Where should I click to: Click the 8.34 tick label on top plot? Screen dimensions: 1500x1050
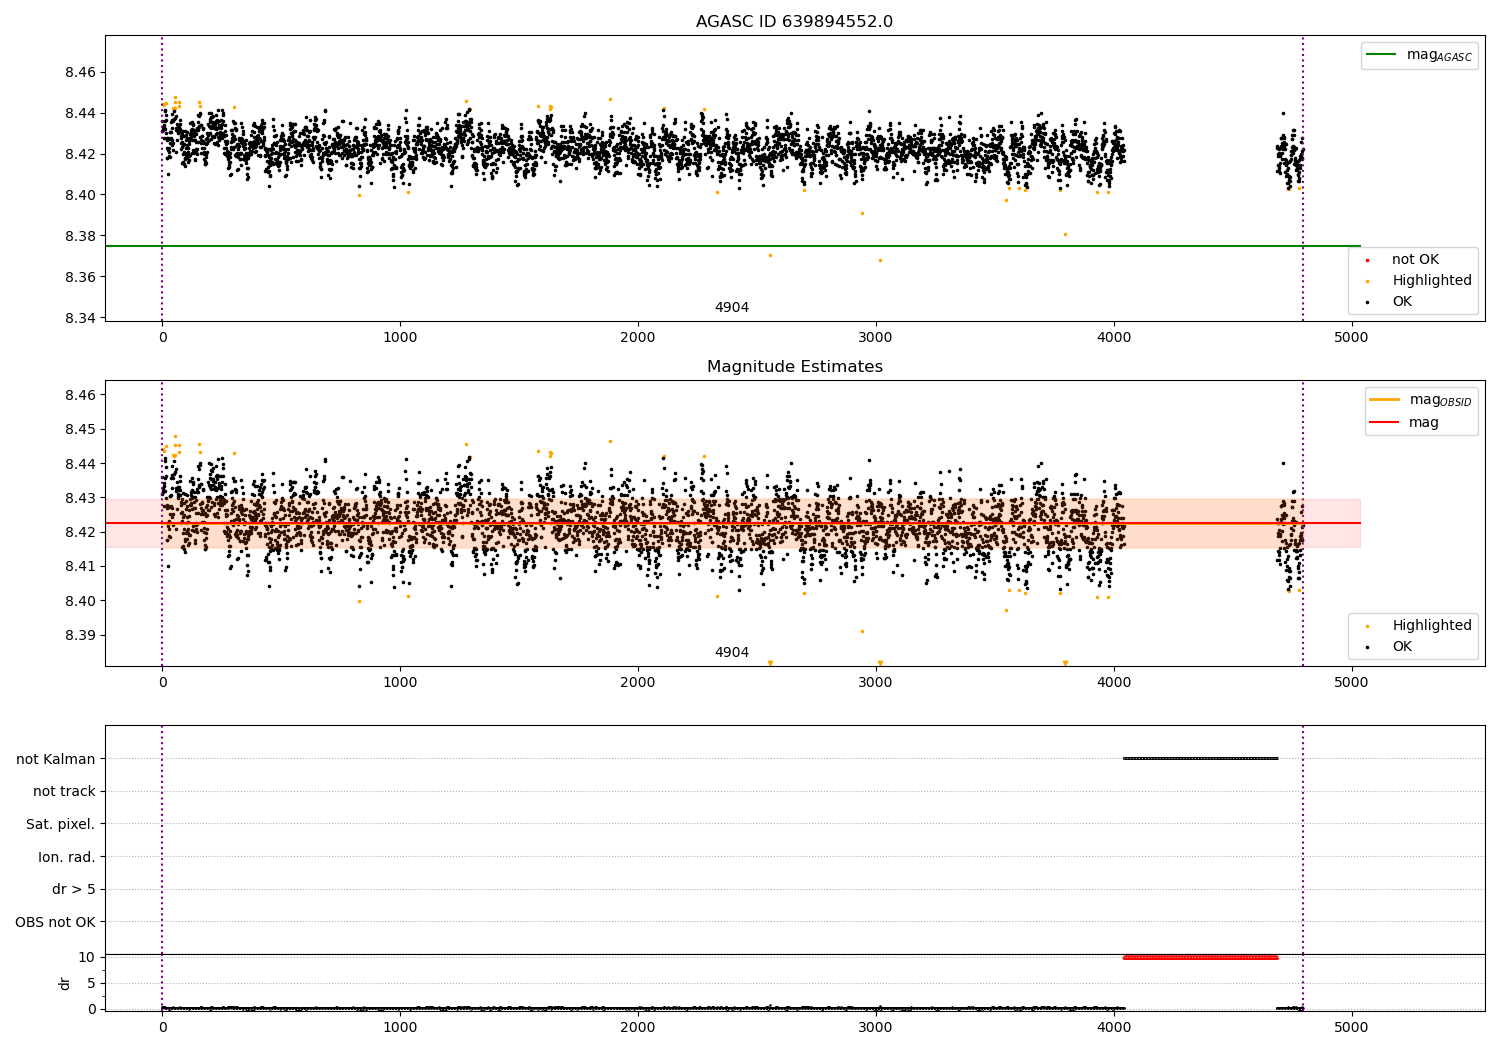pos(79,318)
